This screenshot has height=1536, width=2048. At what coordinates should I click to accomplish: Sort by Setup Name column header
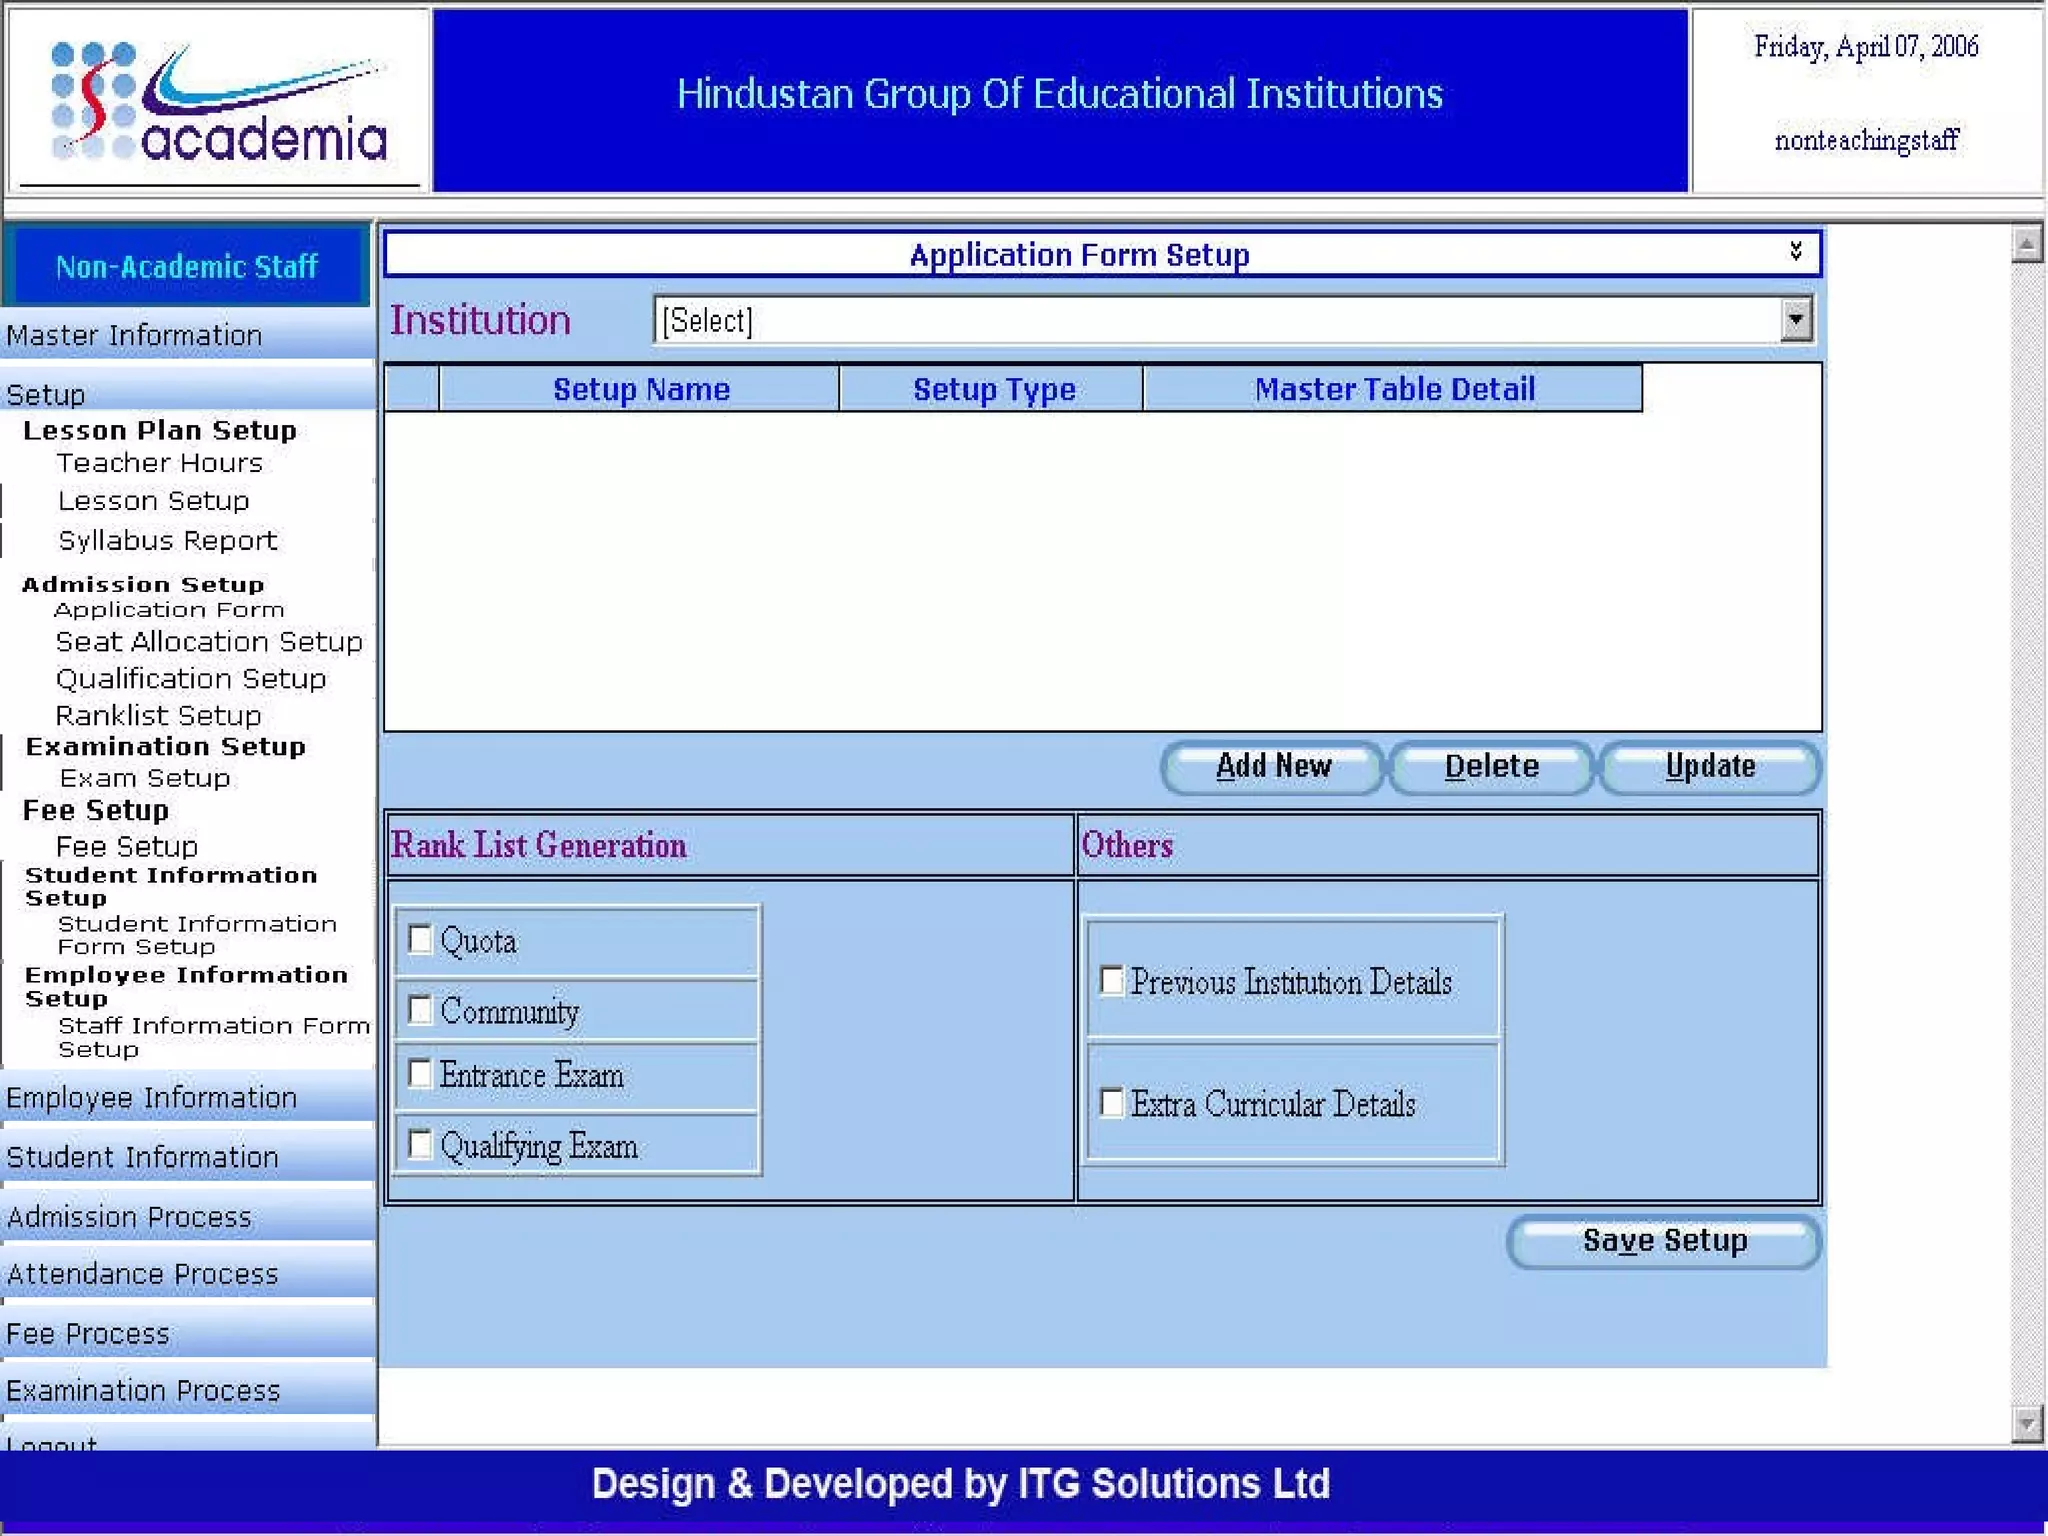pos(641,389)
